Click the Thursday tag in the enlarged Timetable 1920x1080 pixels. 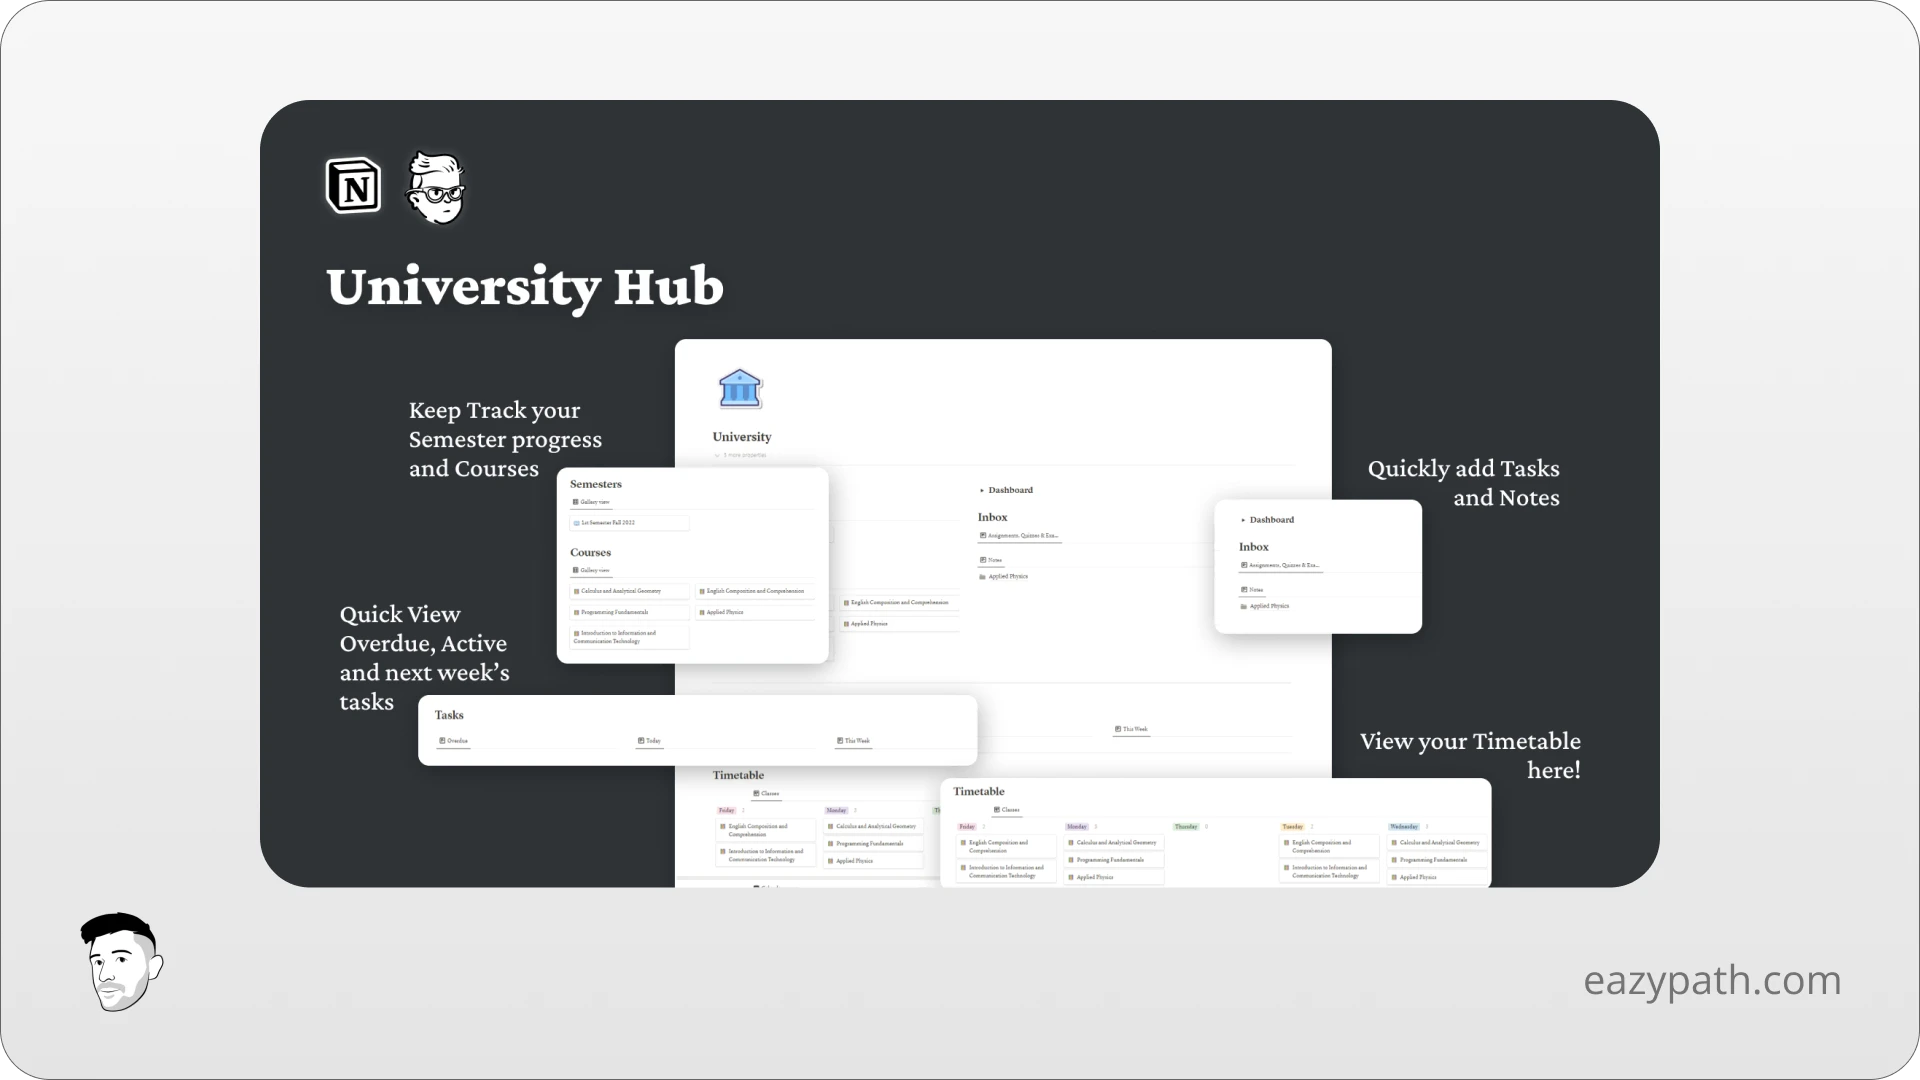[x=1186, y=827]
